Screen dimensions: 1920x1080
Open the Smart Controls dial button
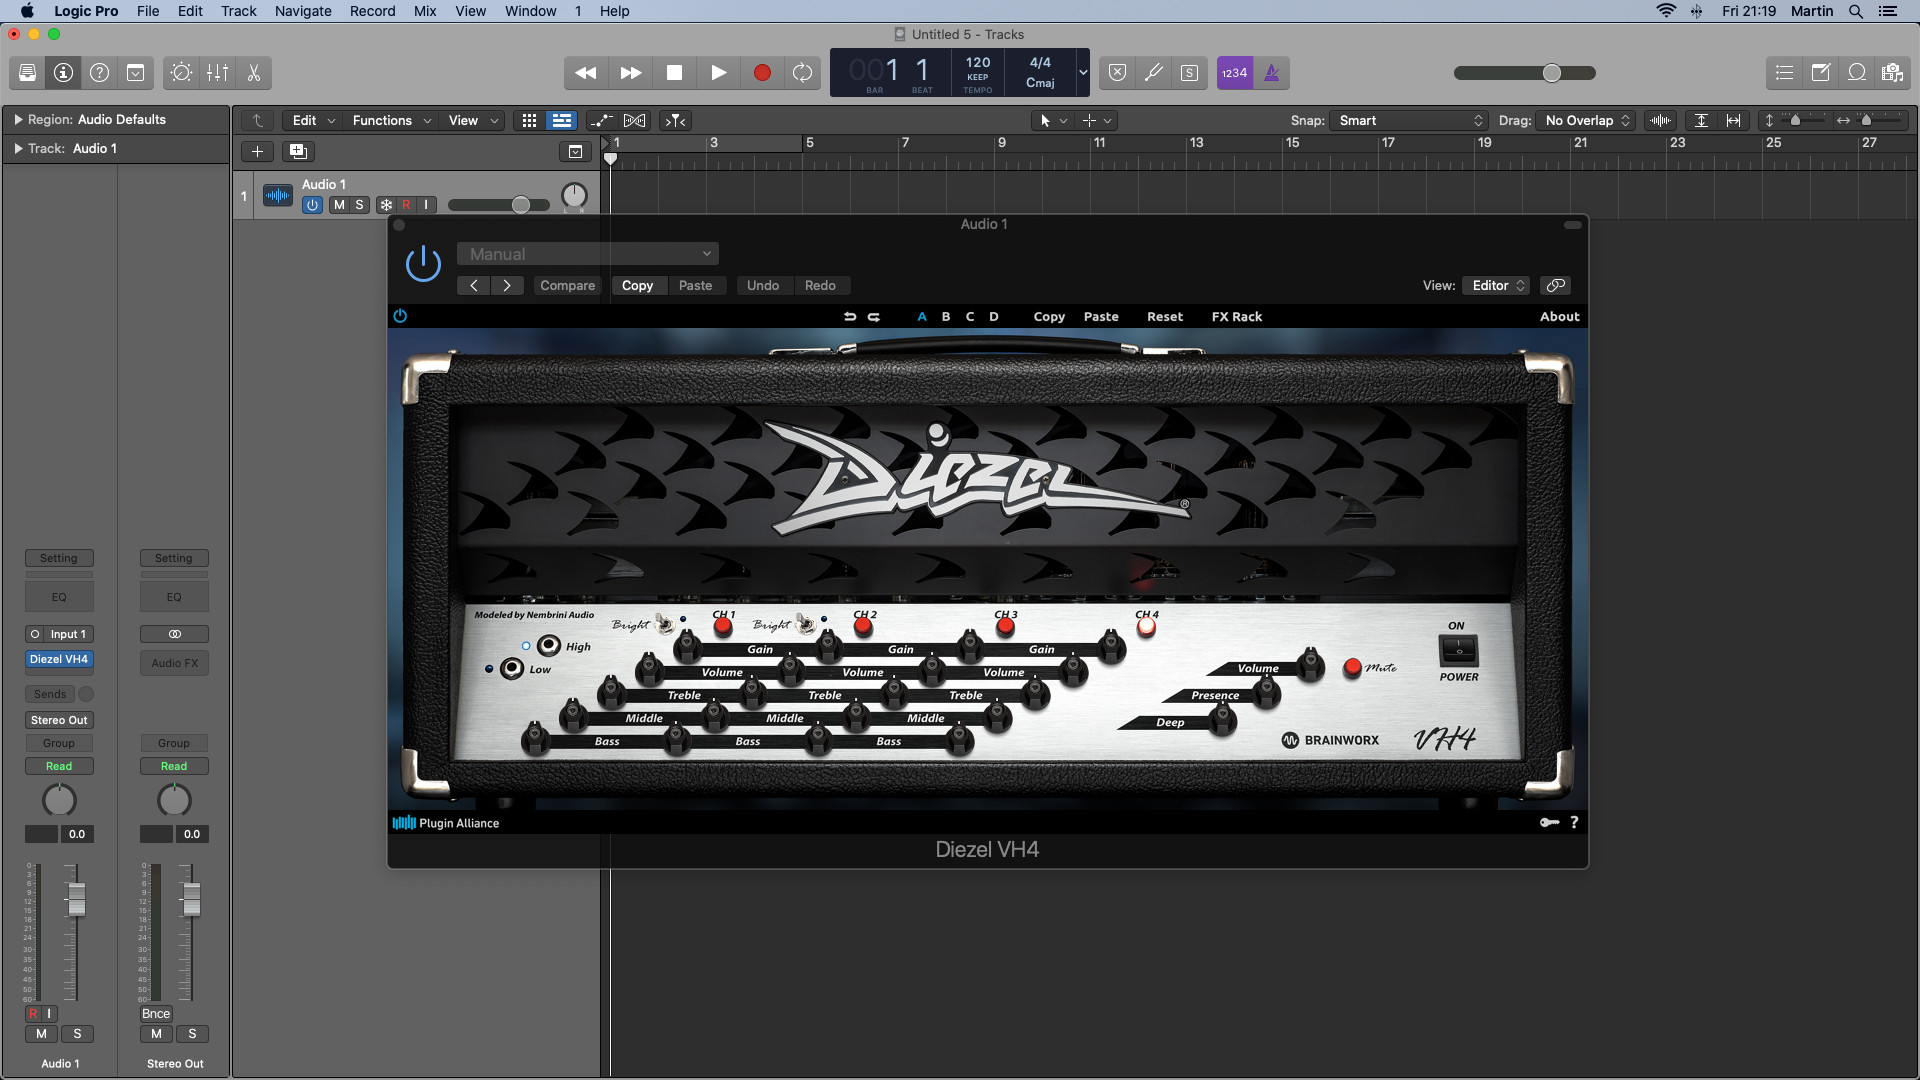tap(181, 73)
